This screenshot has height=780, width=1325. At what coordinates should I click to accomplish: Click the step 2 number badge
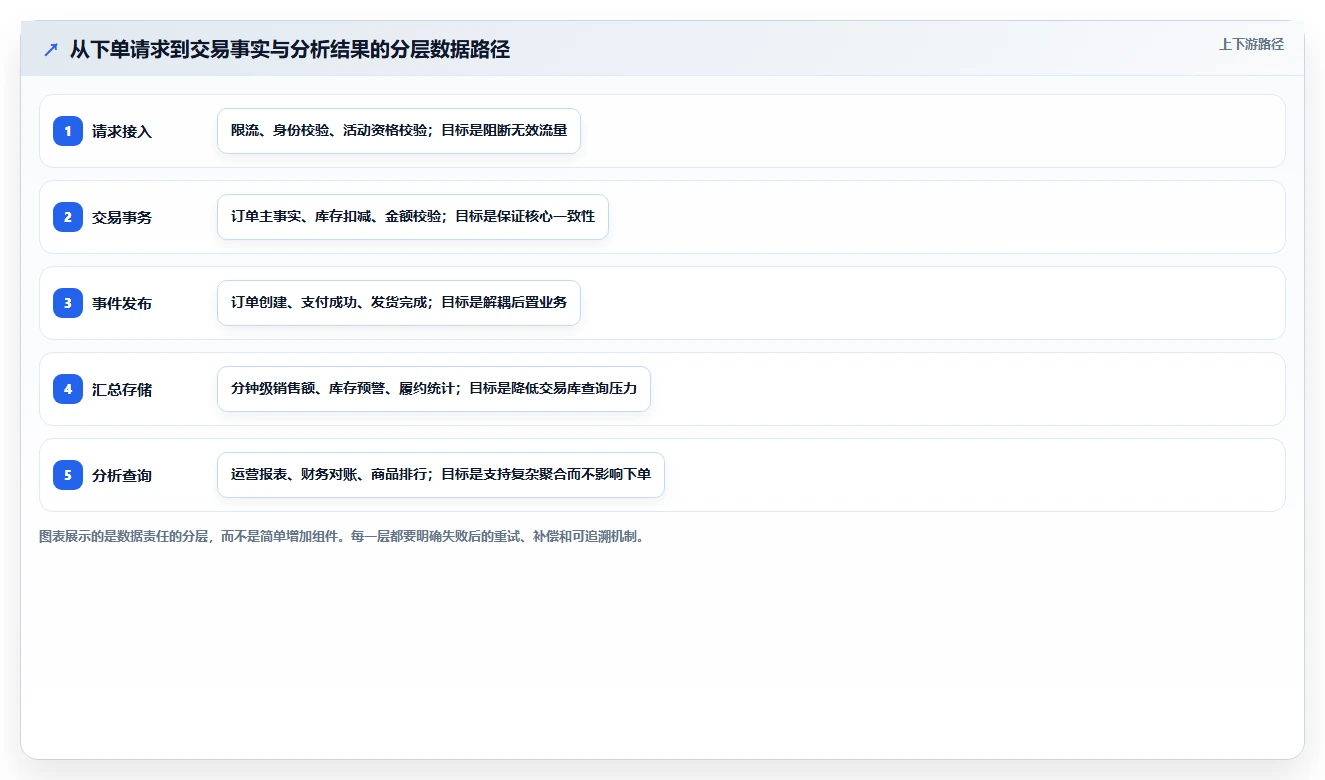click(x=68, y=217)
